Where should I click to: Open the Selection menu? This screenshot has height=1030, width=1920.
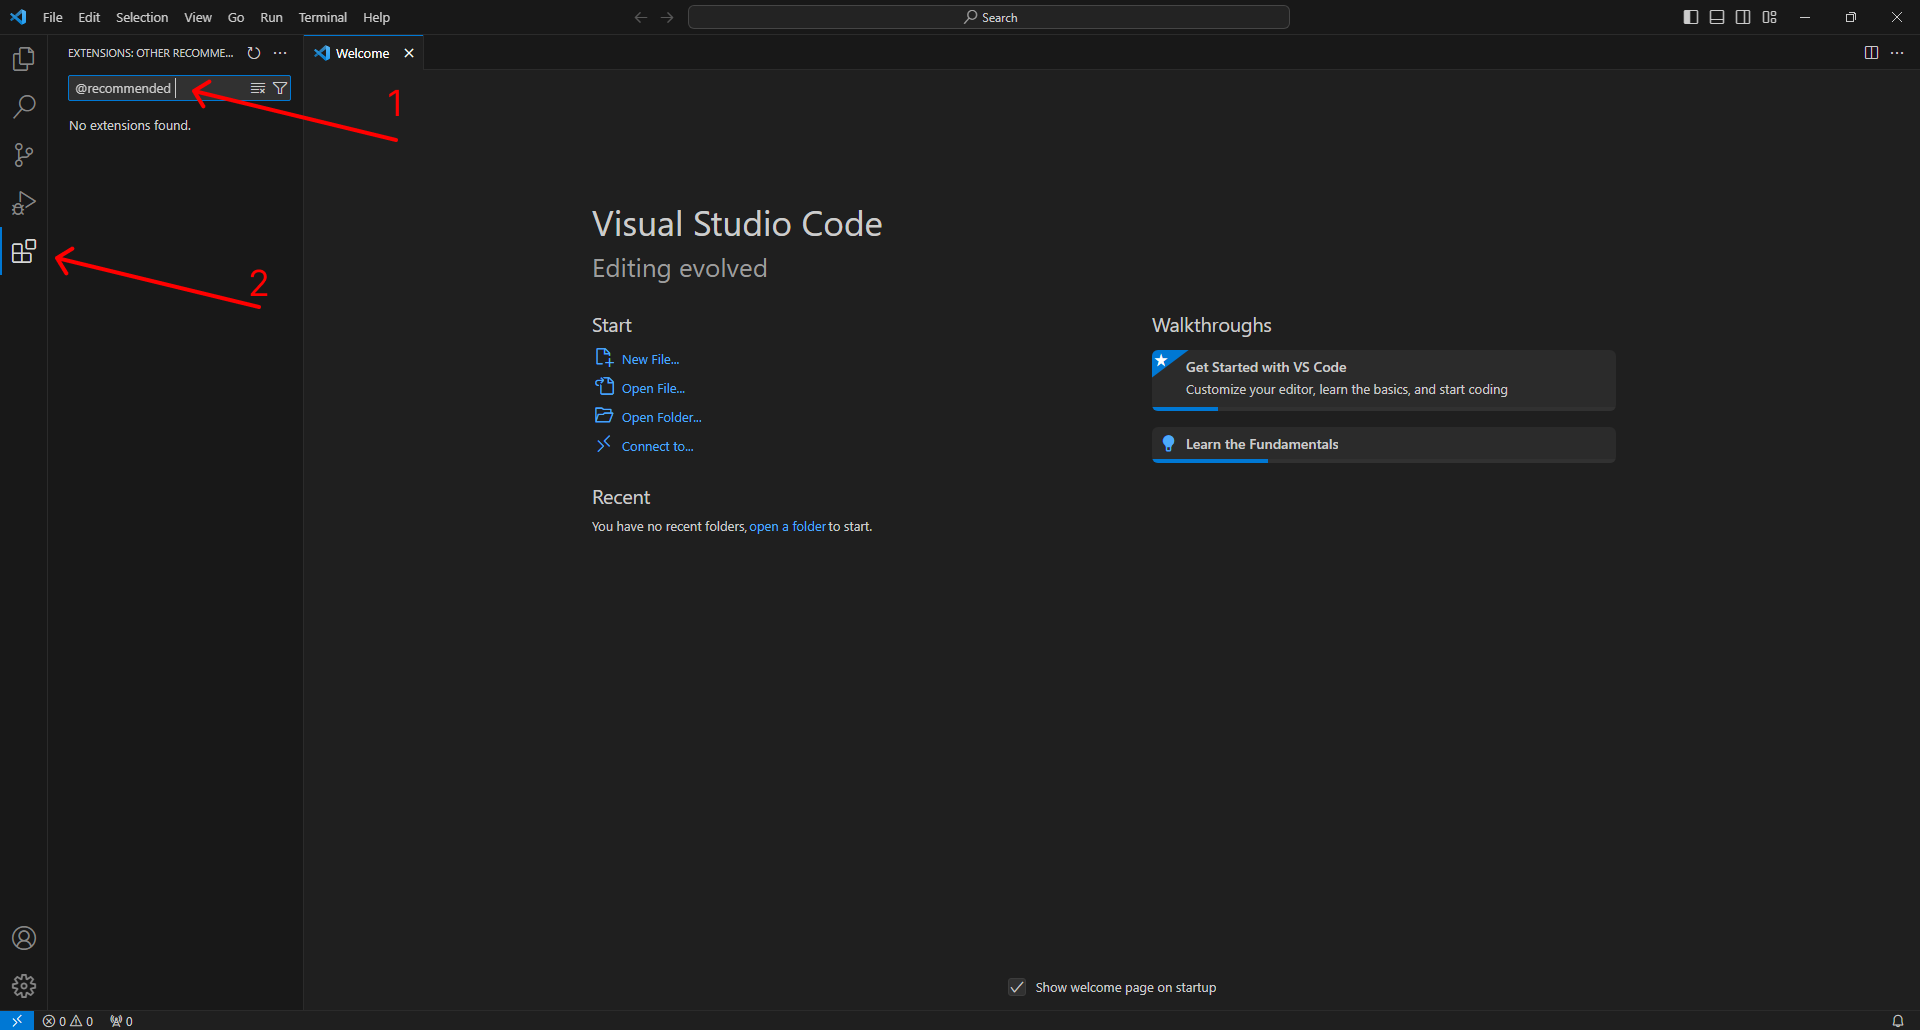coord(142,17)
